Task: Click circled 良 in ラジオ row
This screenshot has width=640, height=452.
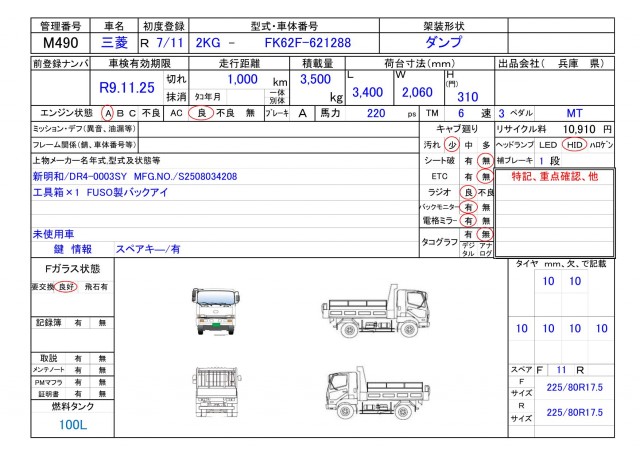Action: pos(467,192)
